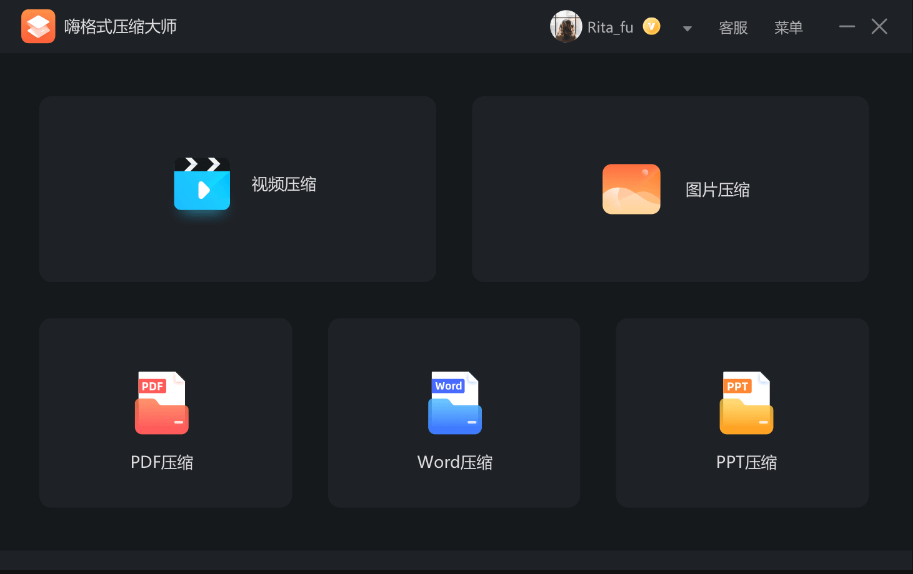The height and width of the screenshot is (574, 913).
Task: Click the PPT压缩 label
Action: pyautogui.click(x=746, y=462)
